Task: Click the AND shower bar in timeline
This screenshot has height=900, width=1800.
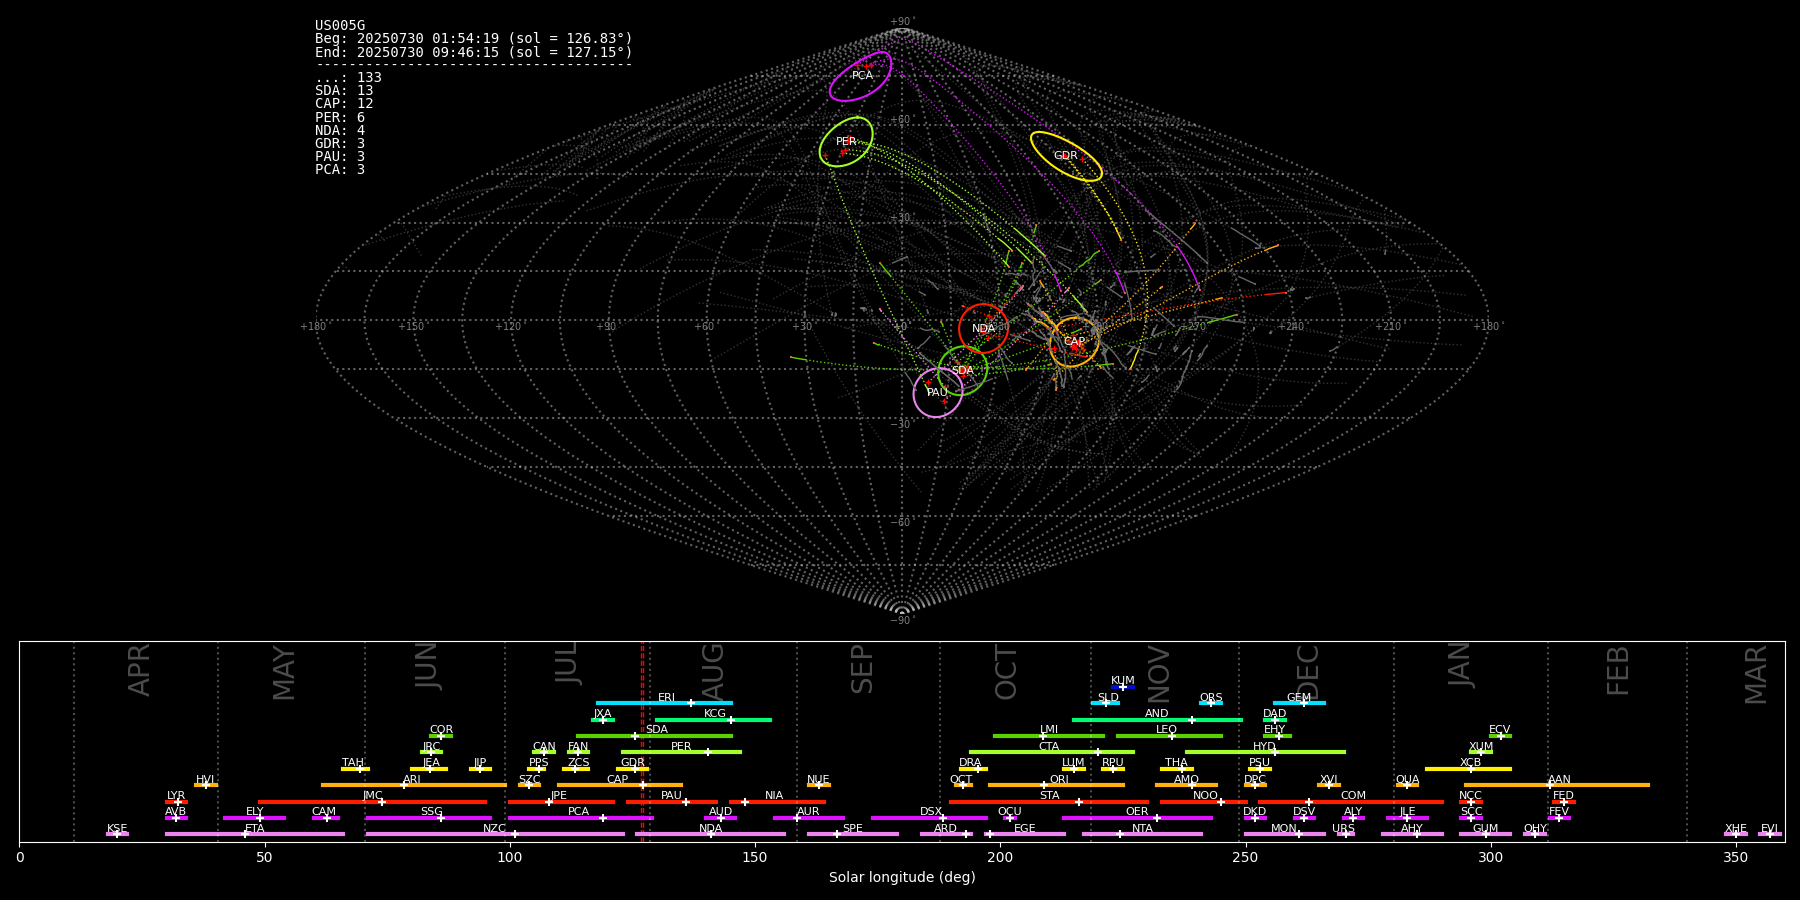Action: coord(1157,719)
